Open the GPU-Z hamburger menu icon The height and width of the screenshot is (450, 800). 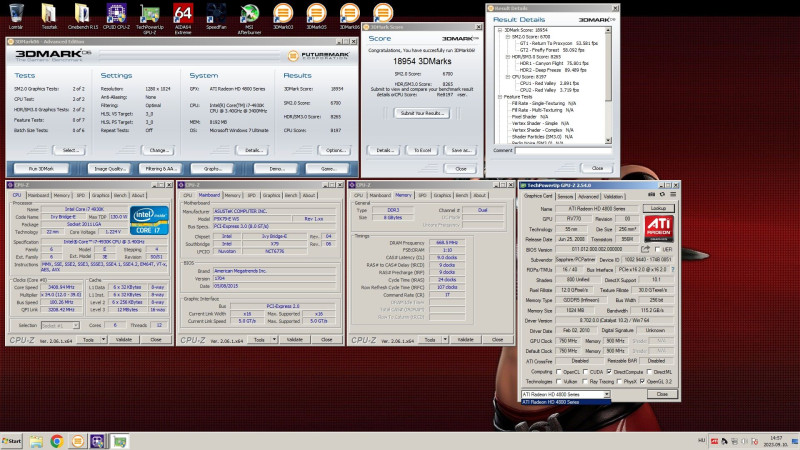[x=673, y=194]
